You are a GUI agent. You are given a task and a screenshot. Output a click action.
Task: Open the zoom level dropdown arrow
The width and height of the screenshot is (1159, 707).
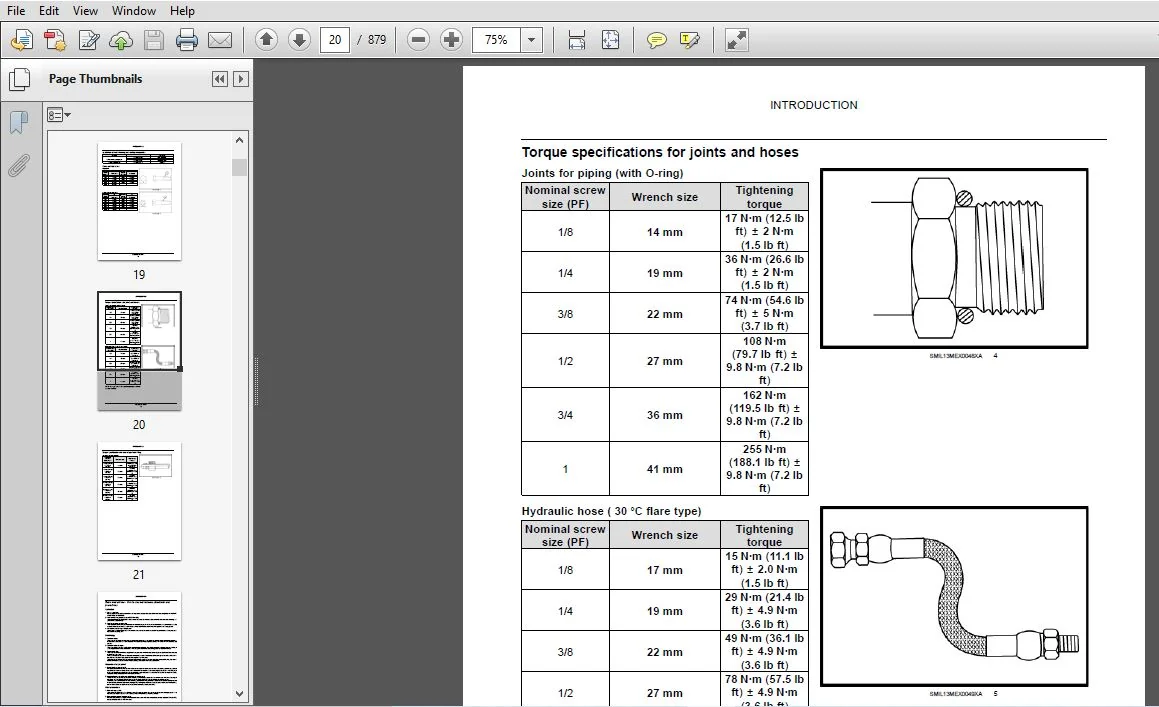tap(531, 40)
